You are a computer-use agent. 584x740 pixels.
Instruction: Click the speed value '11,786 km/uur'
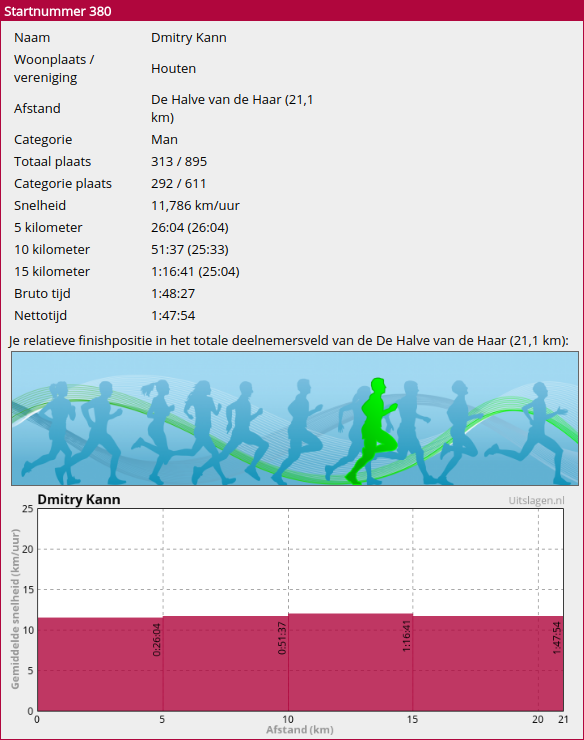coord(195,206)
